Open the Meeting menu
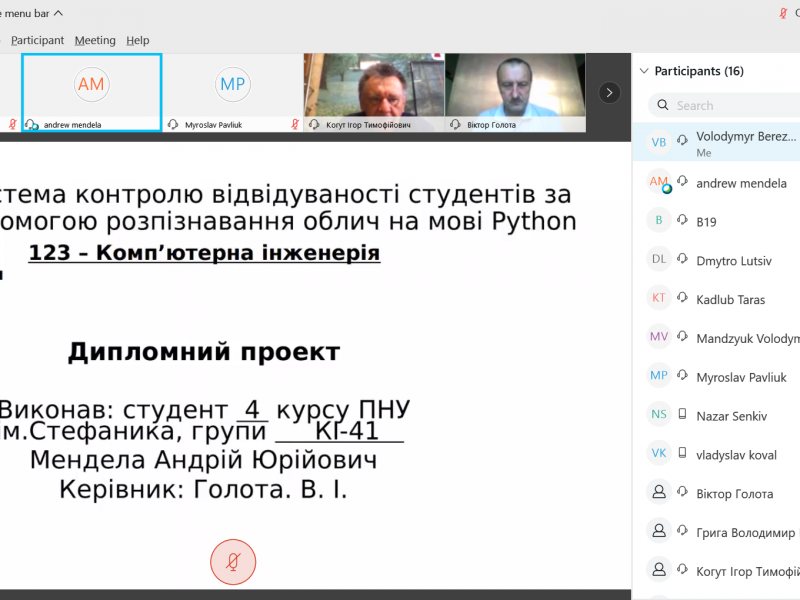 95,40
